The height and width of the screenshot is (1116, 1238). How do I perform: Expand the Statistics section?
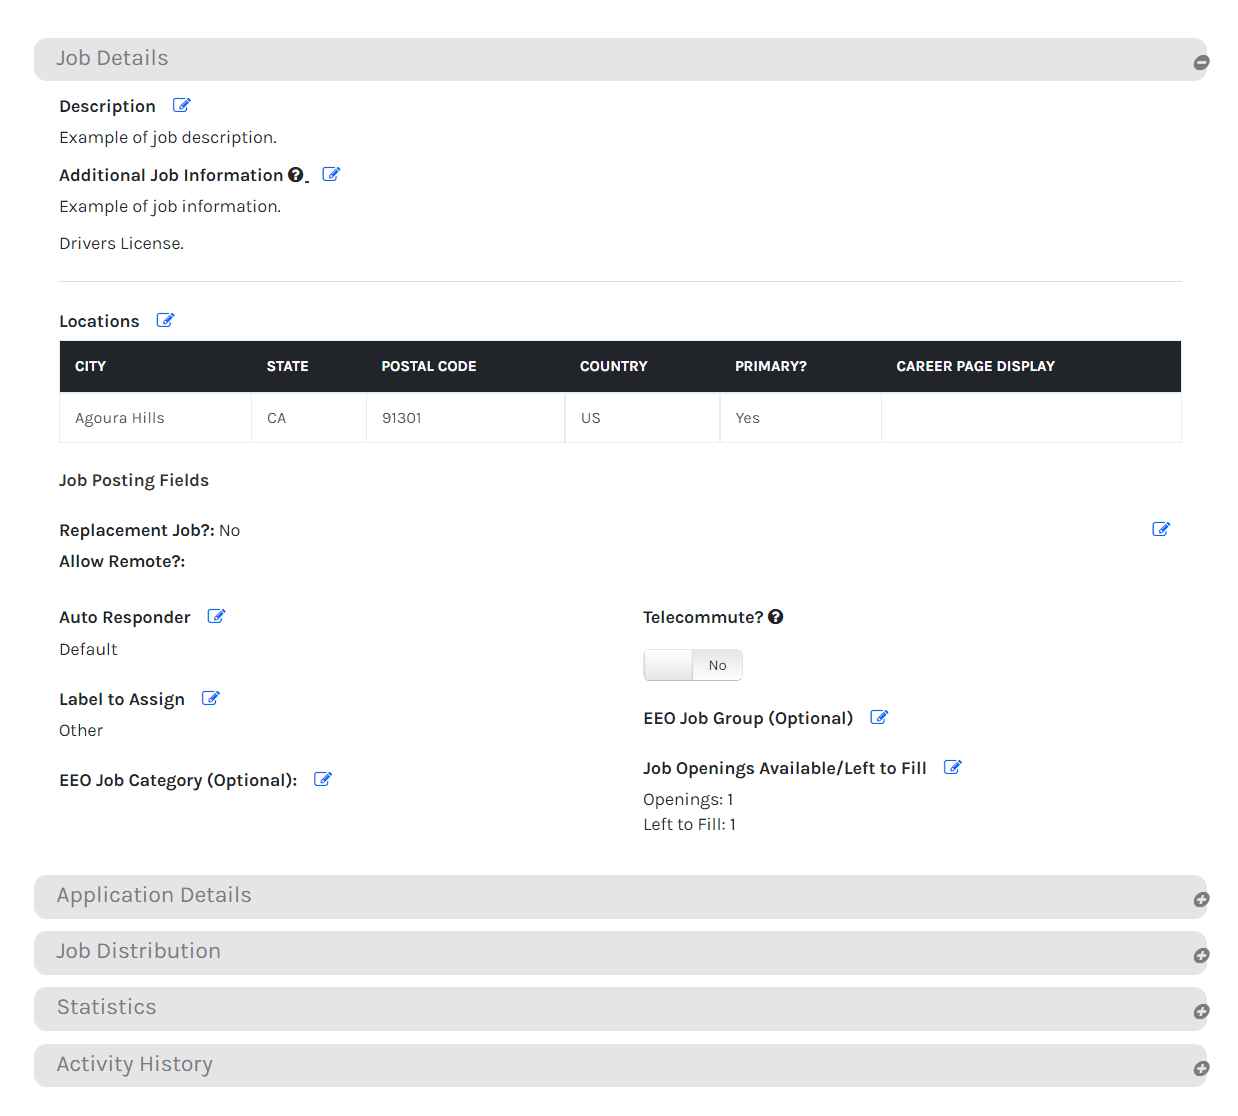[x=1201, y=1011]
